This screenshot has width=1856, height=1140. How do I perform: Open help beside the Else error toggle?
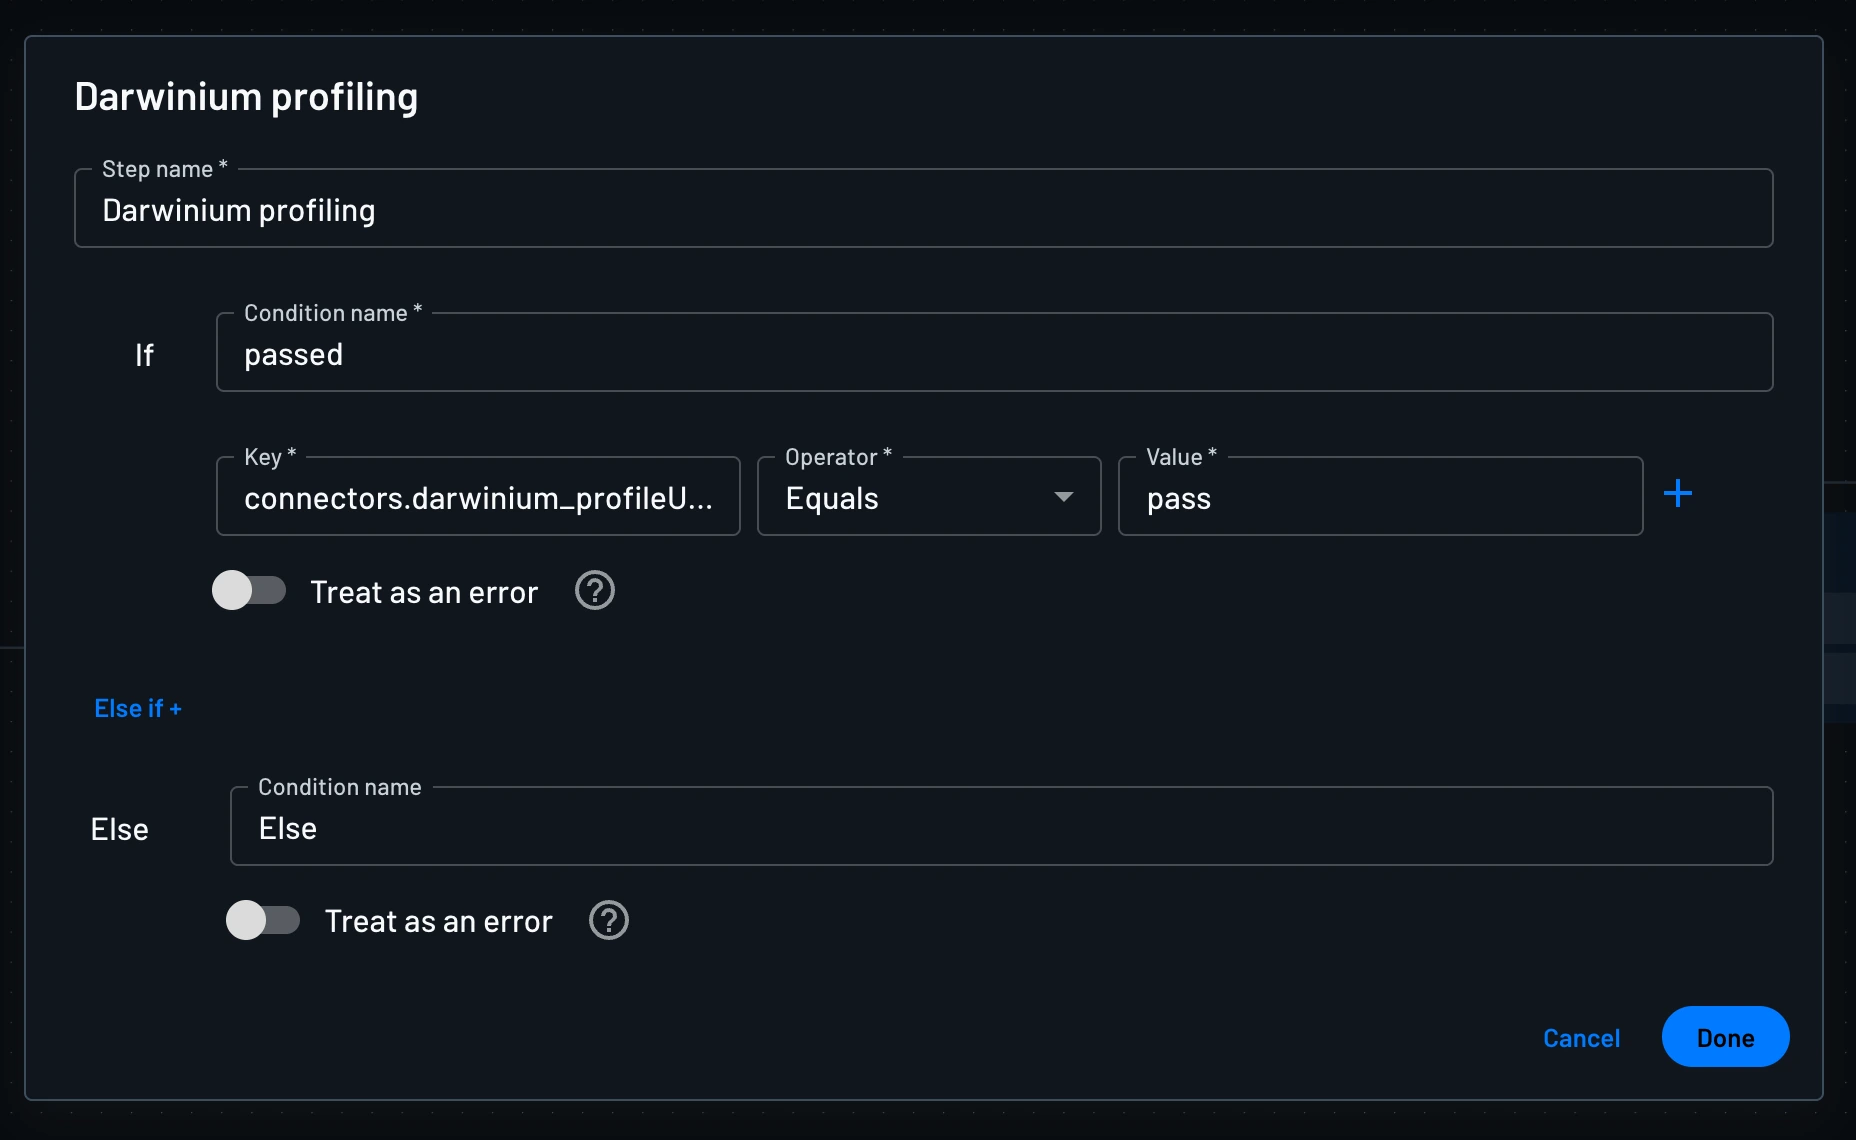click(609, 920)
